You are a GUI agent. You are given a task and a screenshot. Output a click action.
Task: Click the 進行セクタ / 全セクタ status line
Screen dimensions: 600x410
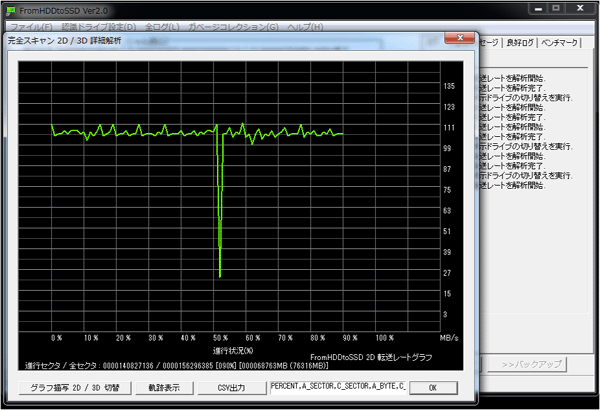(176, 366)
